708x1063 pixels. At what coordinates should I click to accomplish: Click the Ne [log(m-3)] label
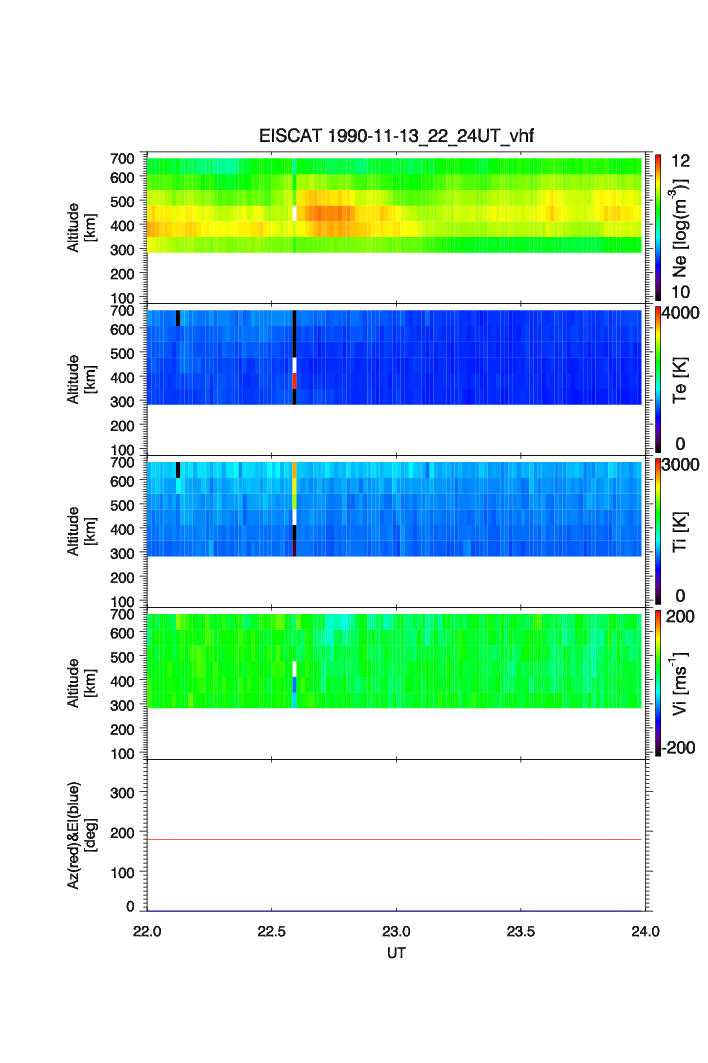(680, 228)
